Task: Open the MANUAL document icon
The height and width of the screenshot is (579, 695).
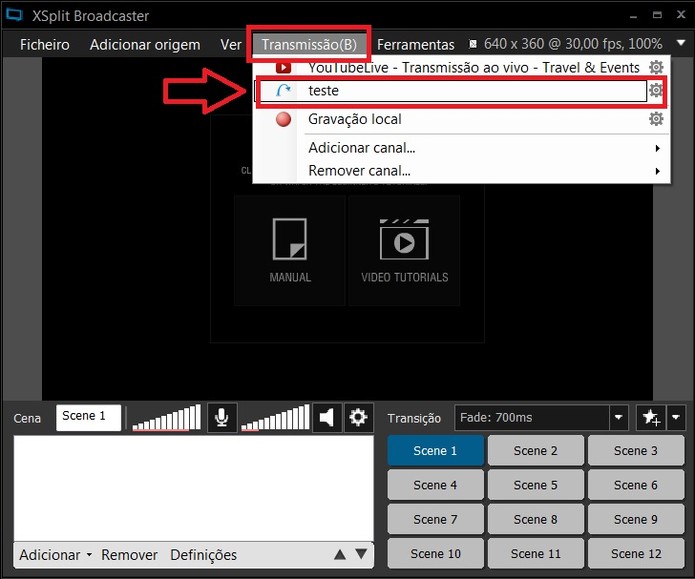Action: [x=290, y=239]
